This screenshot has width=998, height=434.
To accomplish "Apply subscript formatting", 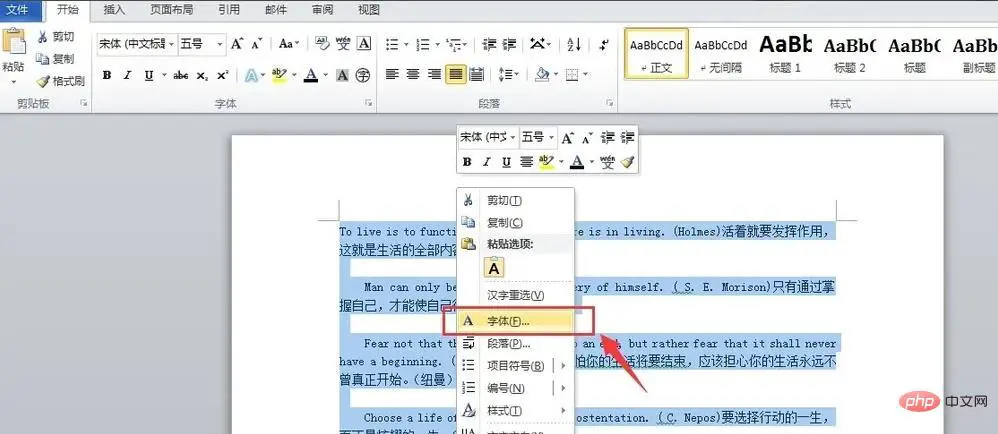I will [x=202, y=76].
